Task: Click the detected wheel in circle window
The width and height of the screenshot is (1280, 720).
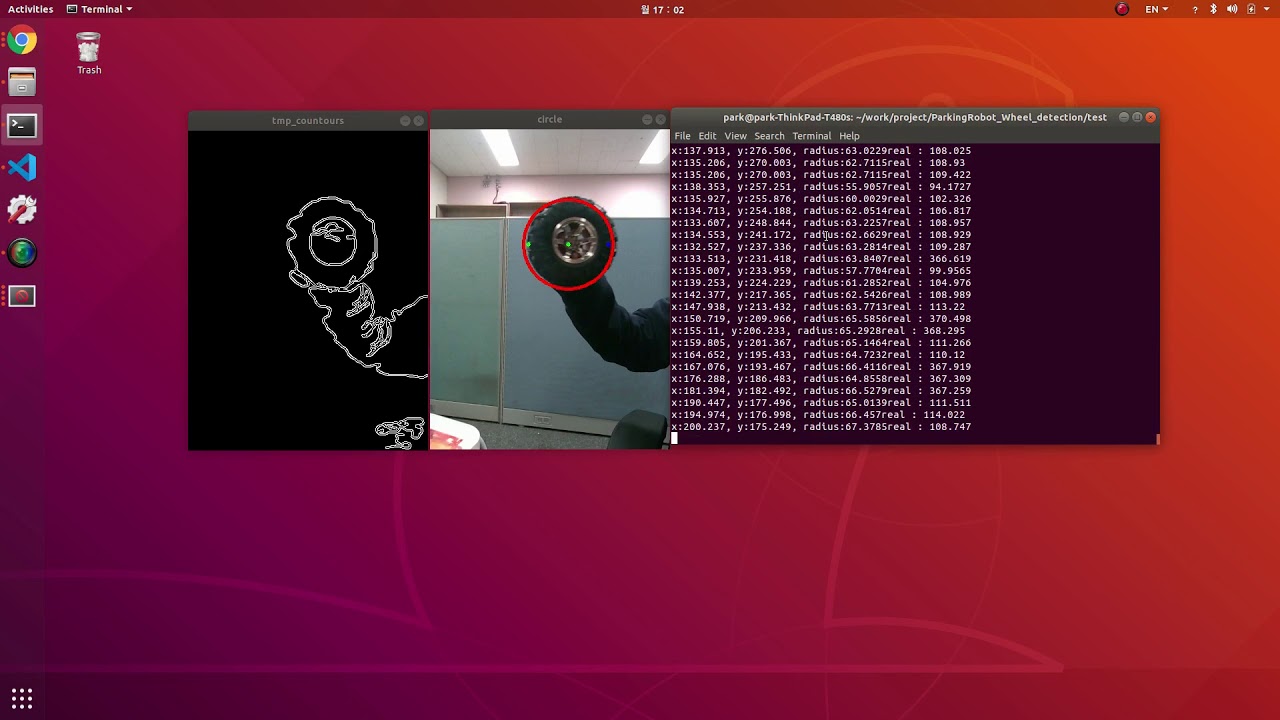Action: (569, 243)
